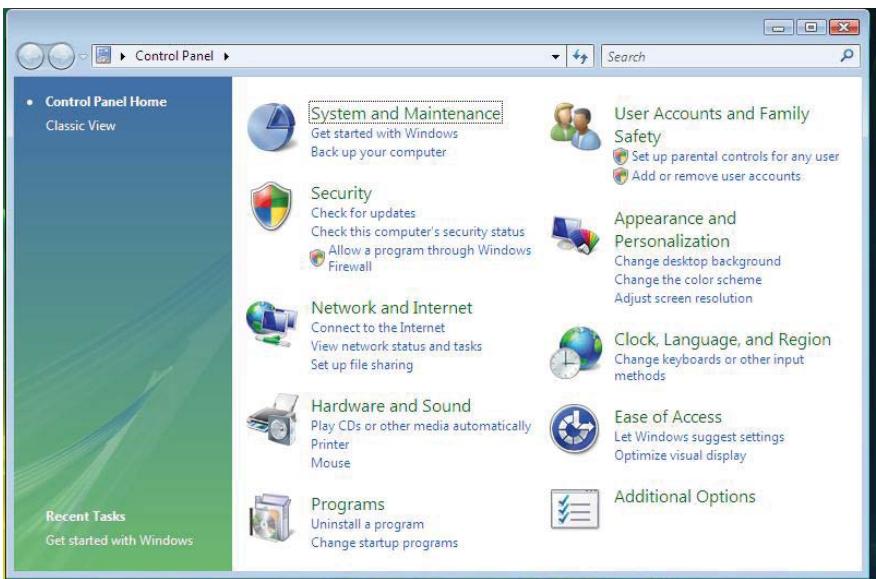Click the Mouse link
Screen dimensions: 876x579
pos(331,463)
